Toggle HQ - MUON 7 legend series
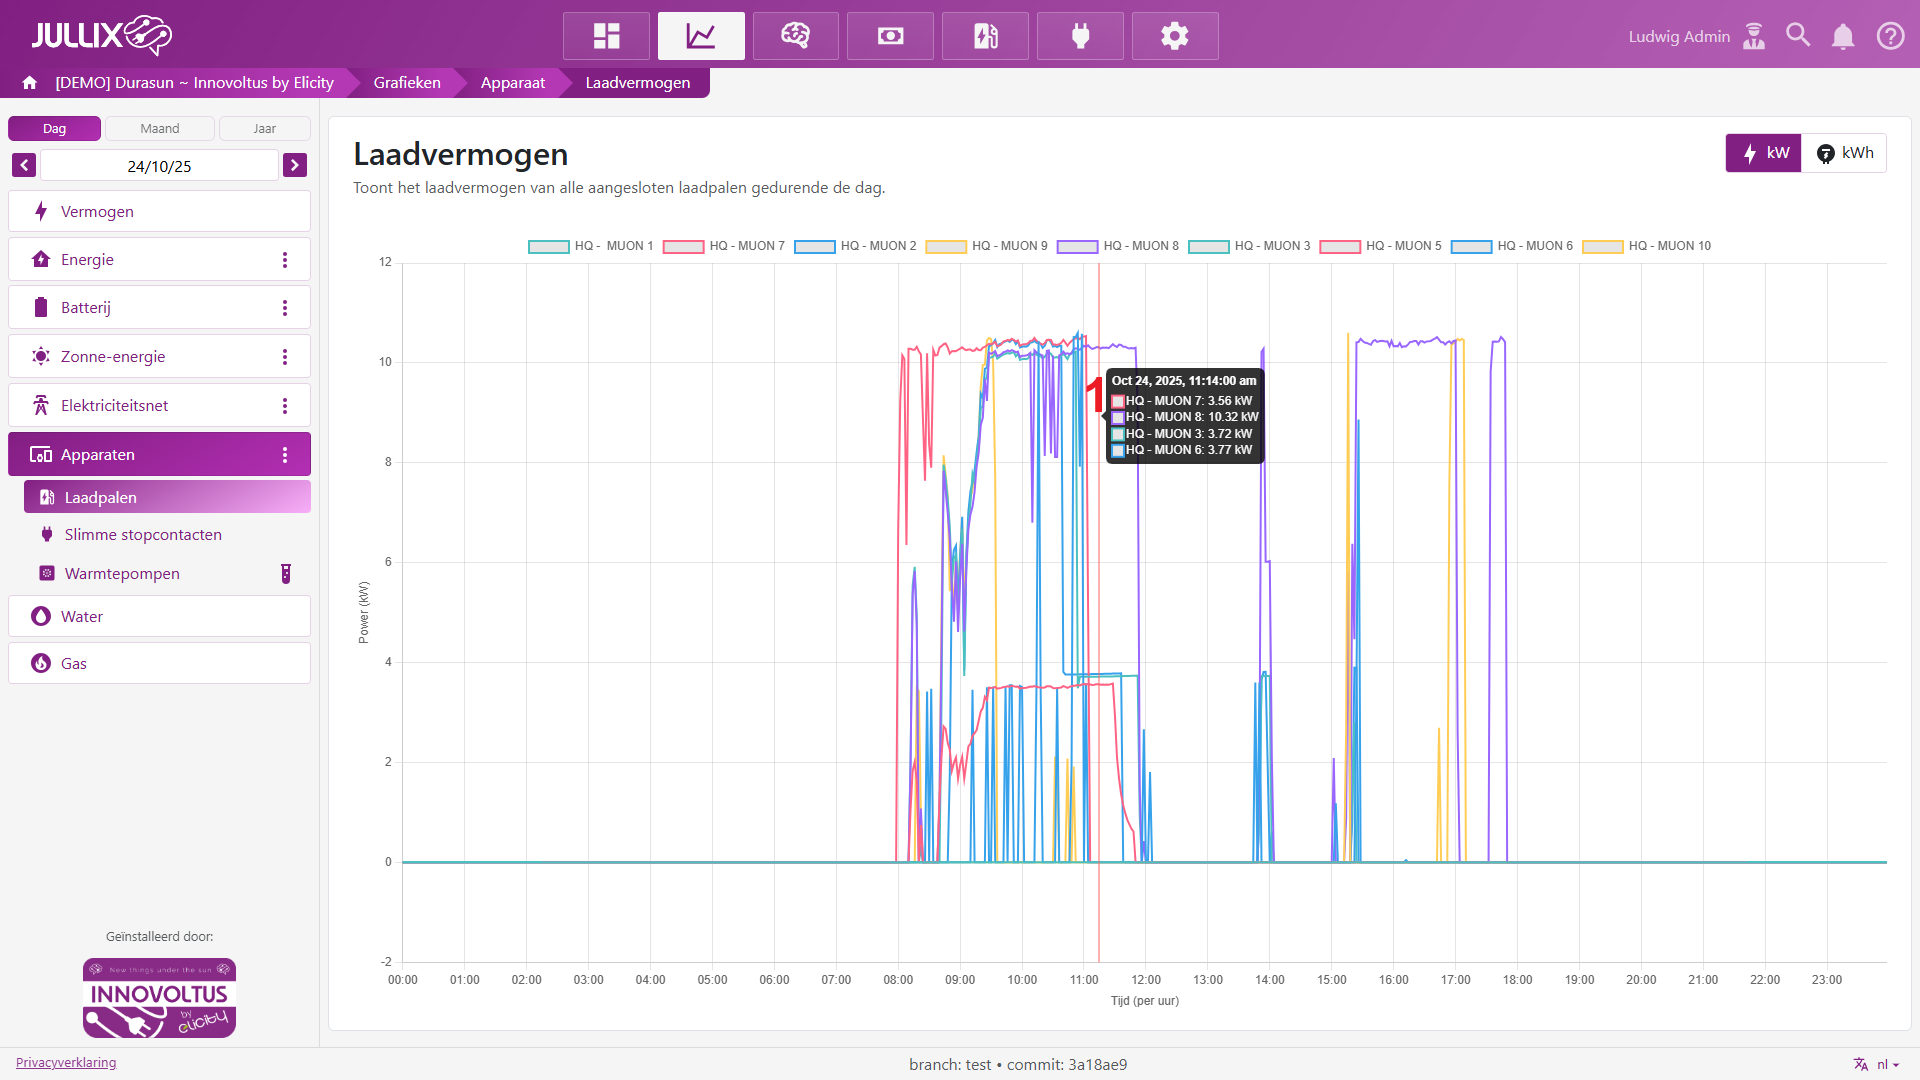 point(724,246)
